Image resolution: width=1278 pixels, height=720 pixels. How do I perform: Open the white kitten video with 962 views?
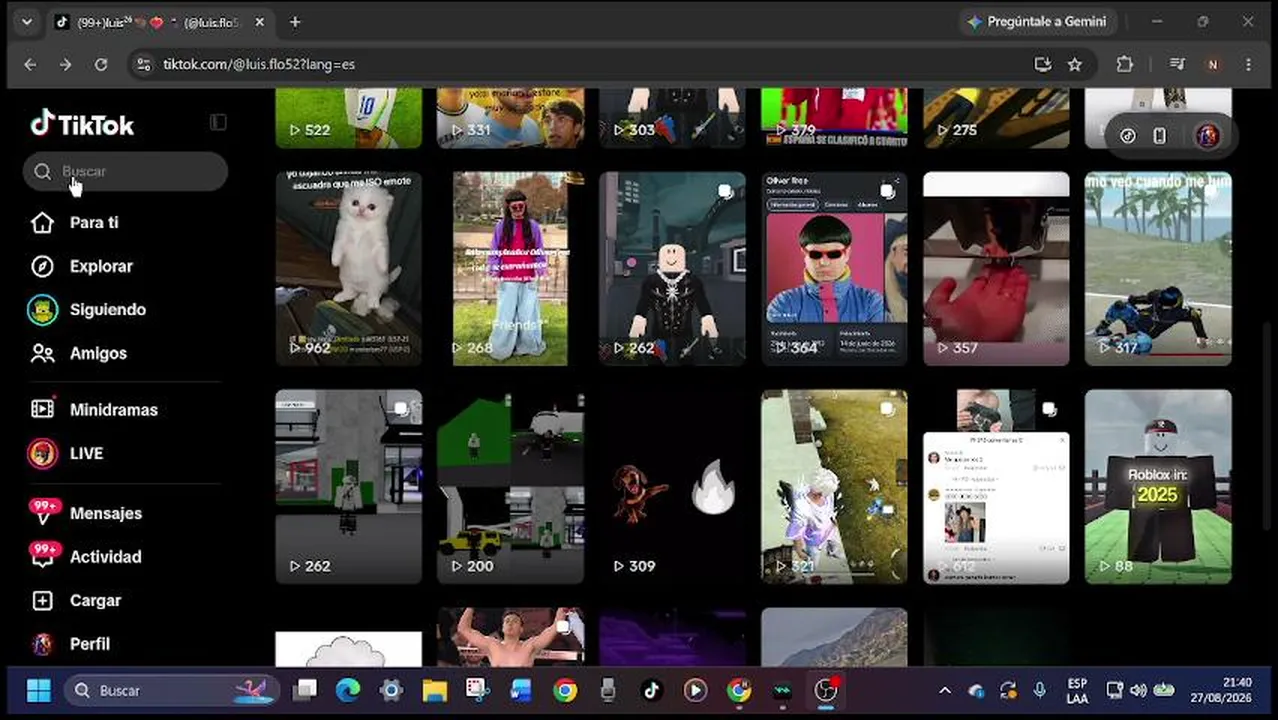348,268
